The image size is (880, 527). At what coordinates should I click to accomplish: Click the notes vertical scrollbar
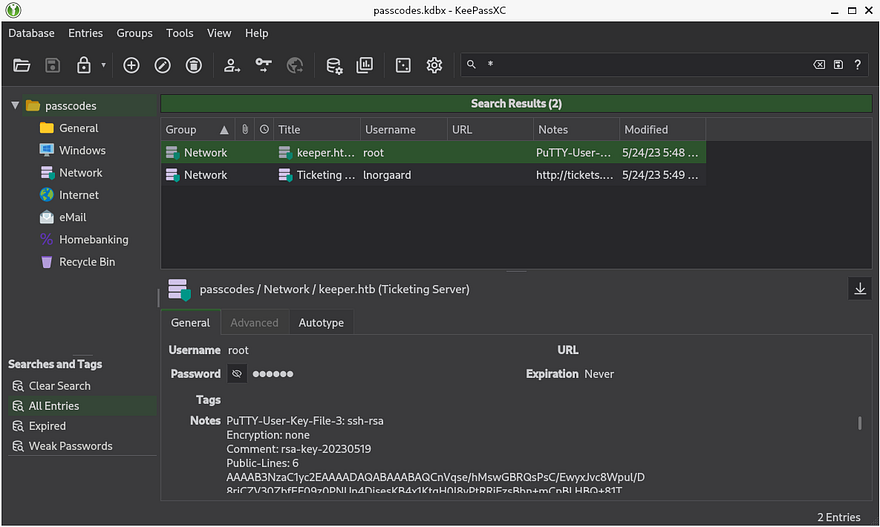pos(860,424)
